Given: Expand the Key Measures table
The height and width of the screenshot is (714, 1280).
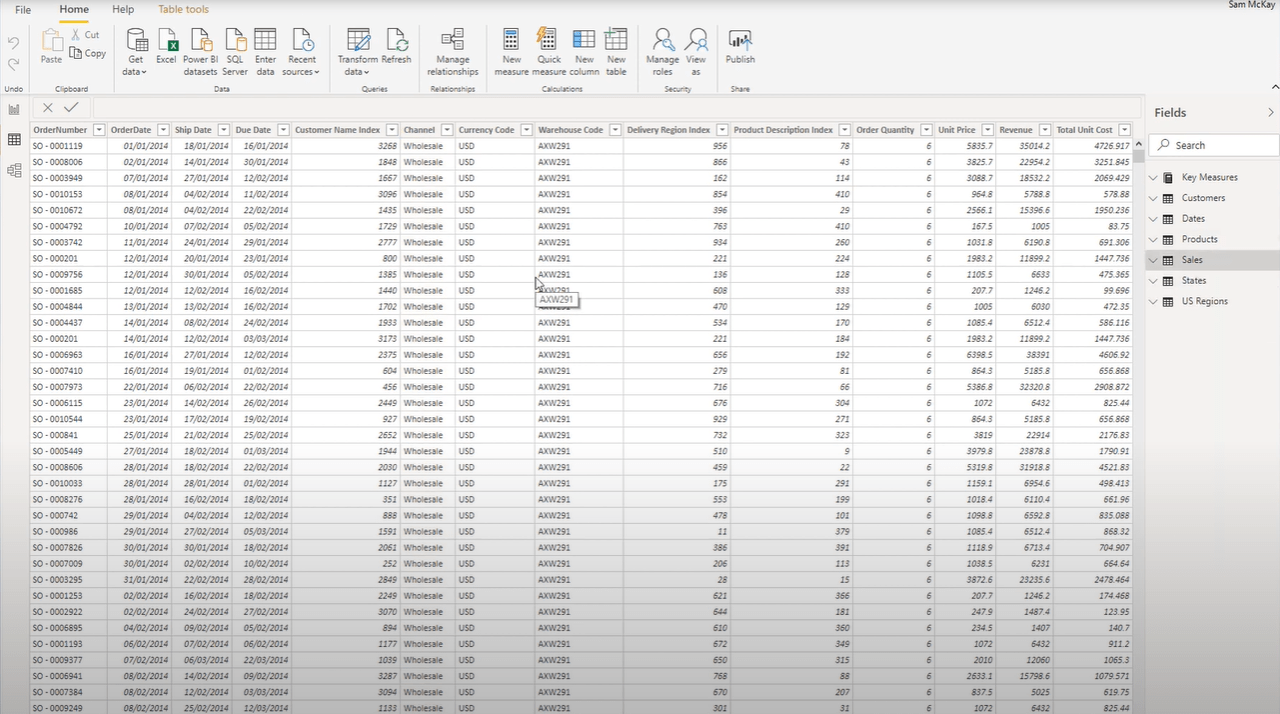Looking at the screenshot, I should pos(1153,178).
